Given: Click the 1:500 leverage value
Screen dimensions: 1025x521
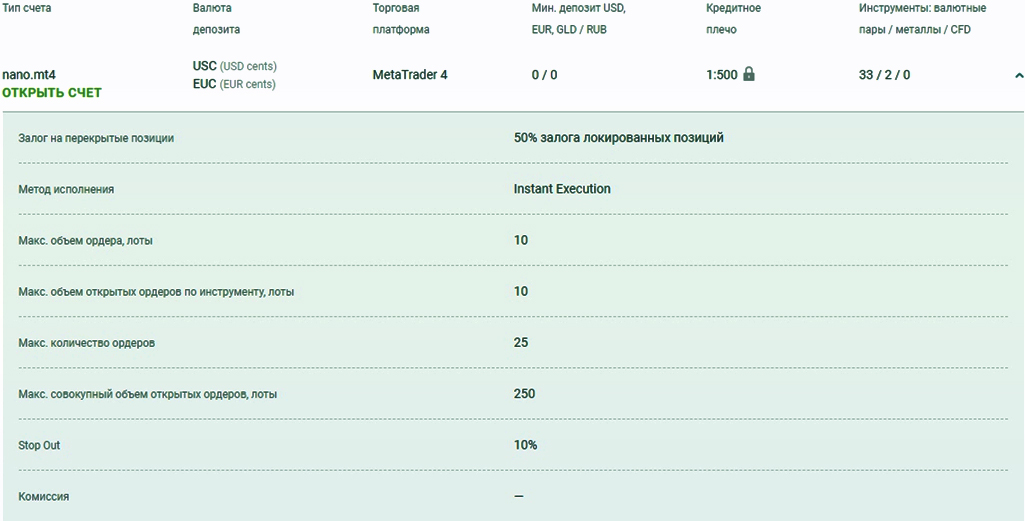Looking at the screenshot, I should [721, 75].
